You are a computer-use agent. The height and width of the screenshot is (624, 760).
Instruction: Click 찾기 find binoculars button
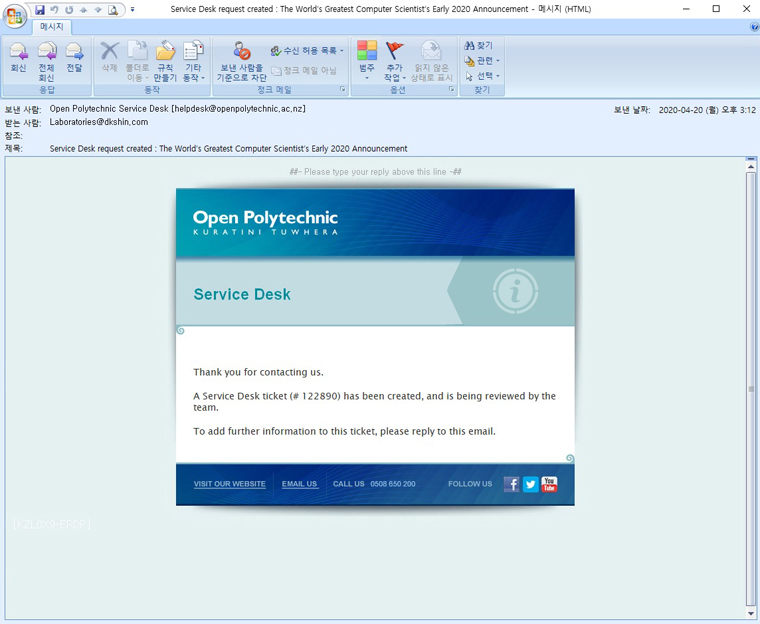click(x=478, y=46)
